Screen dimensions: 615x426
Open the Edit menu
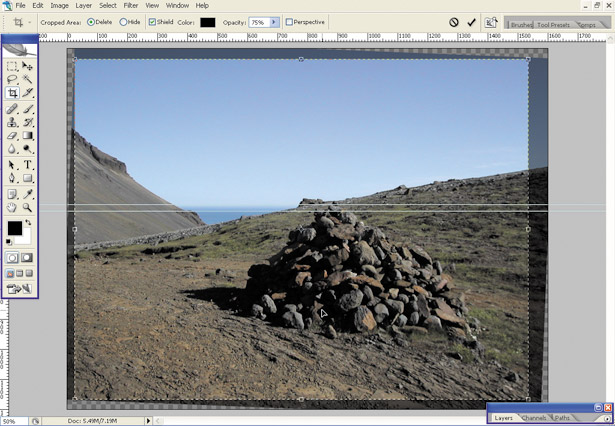point(38,5)
